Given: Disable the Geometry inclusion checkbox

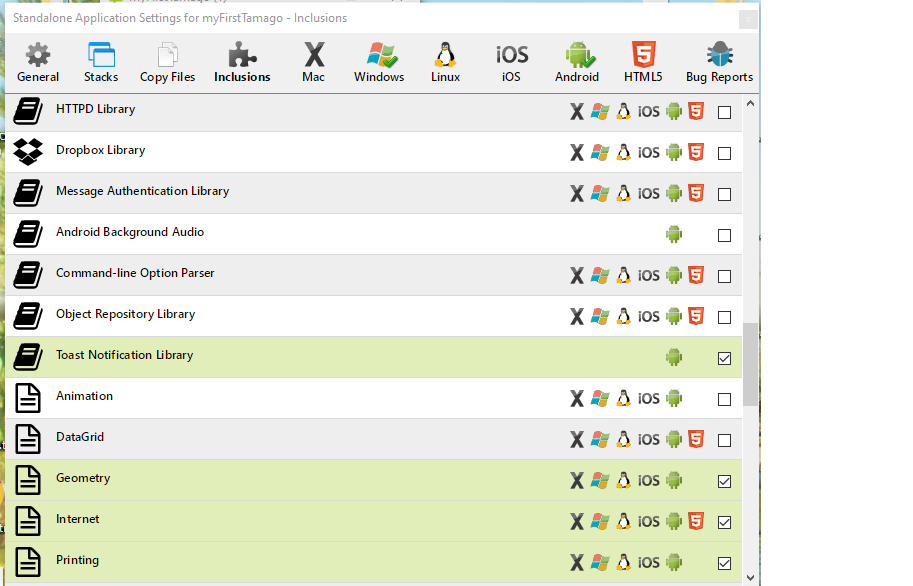Looking at the screenshot, I should (x=724, y=482).
